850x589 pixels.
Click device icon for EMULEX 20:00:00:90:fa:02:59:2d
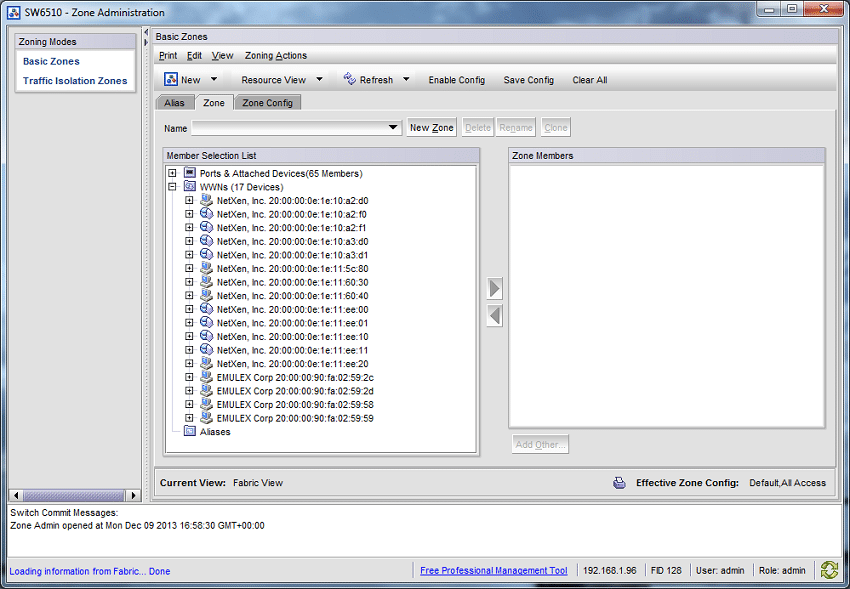207,390
